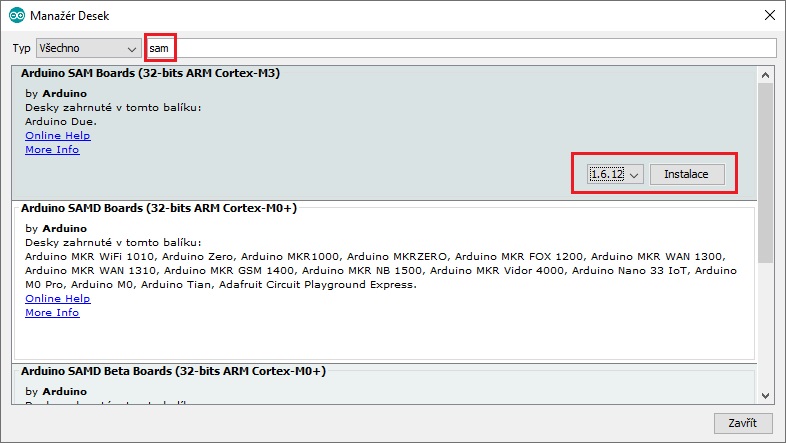Select the Arduino SAM Boards (32-bits ARM Cortex-M3) title
Viewport: 786px width, 443px height.
tap(150, 73)
